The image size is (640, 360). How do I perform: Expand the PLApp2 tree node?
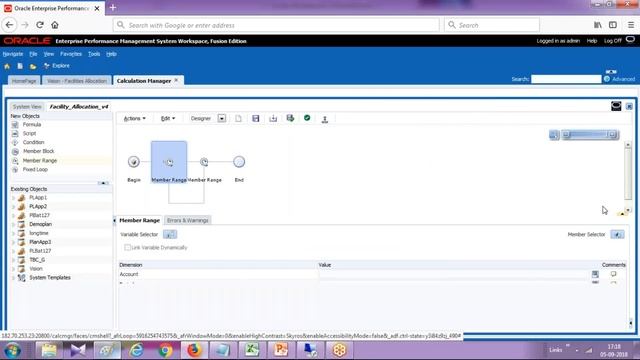pyautogui.click(x=13, y=207)
